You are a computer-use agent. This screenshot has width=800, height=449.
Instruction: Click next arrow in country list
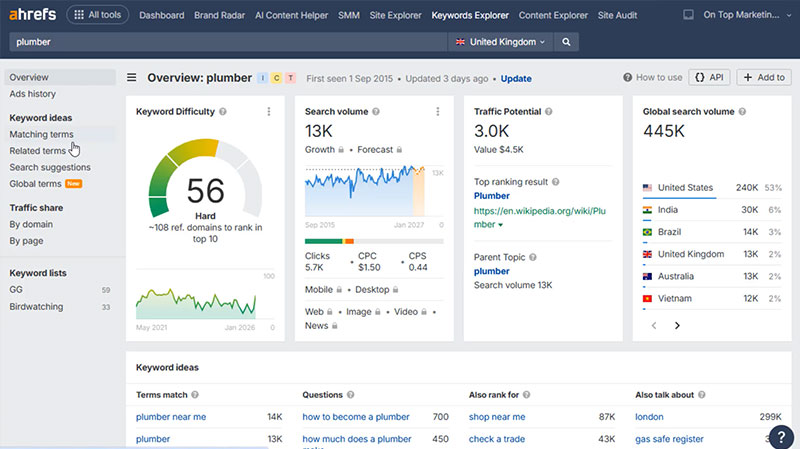(x=677, y=325)
